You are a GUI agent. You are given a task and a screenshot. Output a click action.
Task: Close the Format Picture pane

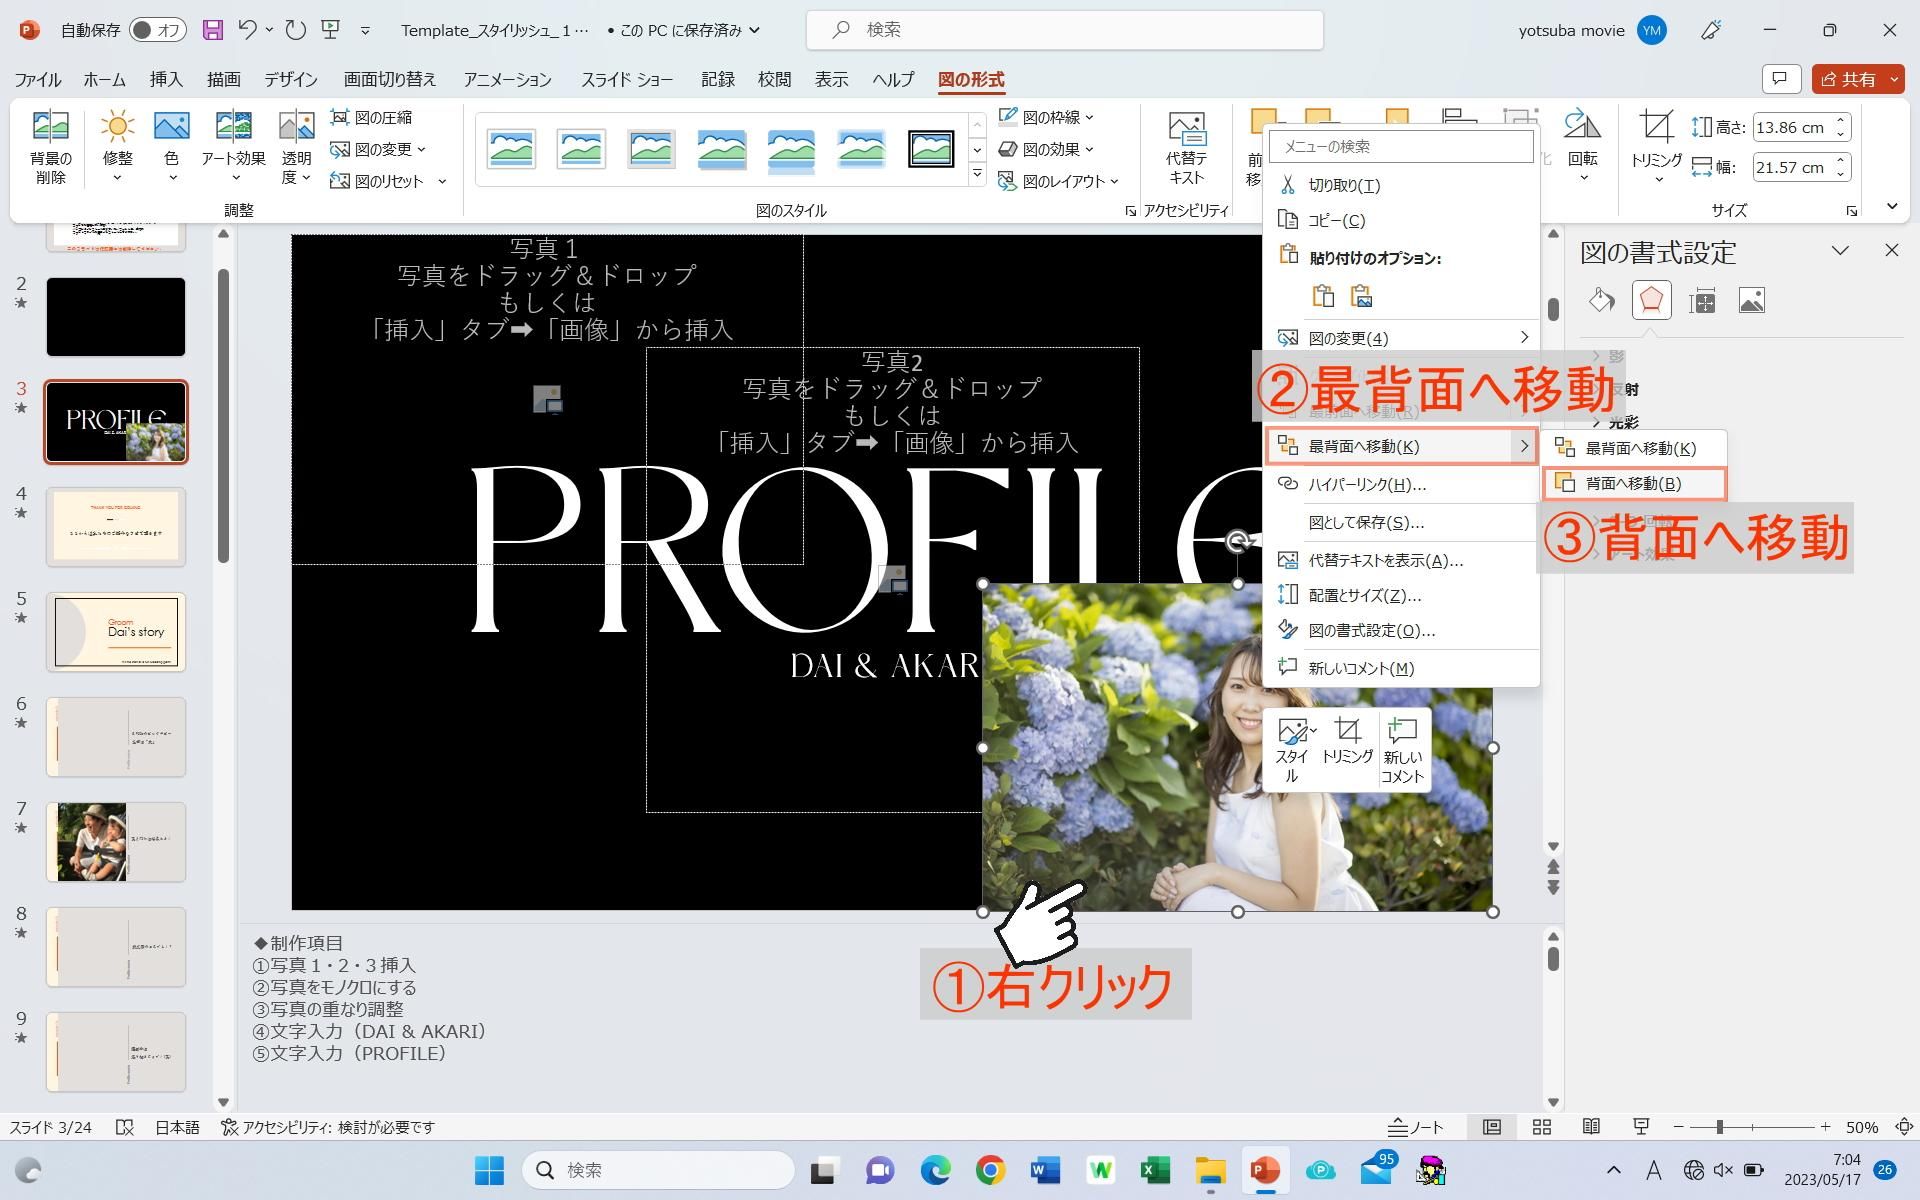click(x=1891, y=250)
